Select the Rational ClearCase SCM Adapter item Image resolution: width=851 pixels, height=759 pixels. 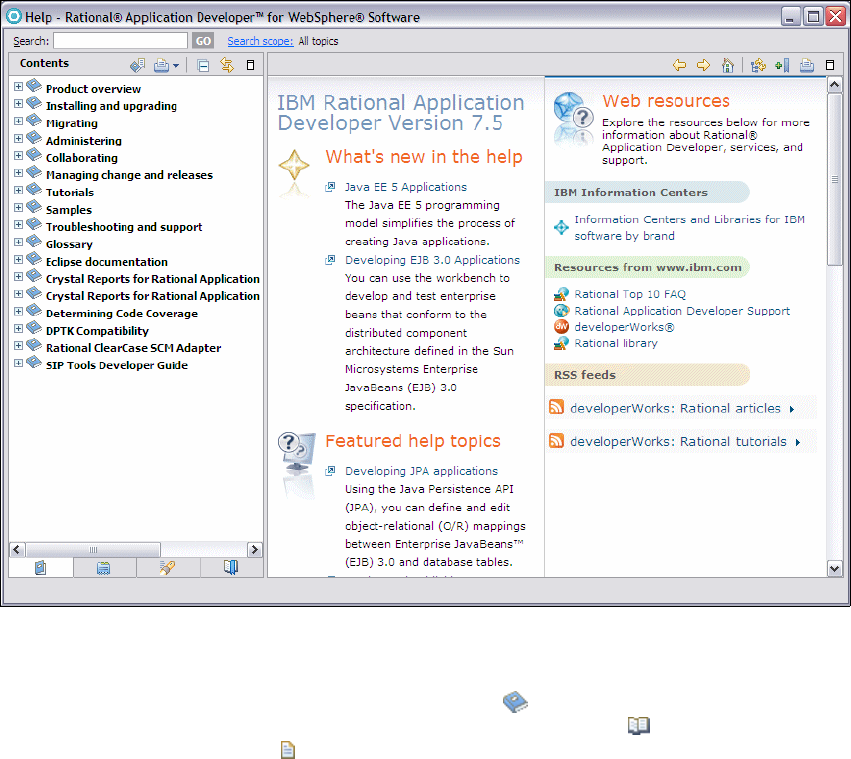[x=133, y=348]
